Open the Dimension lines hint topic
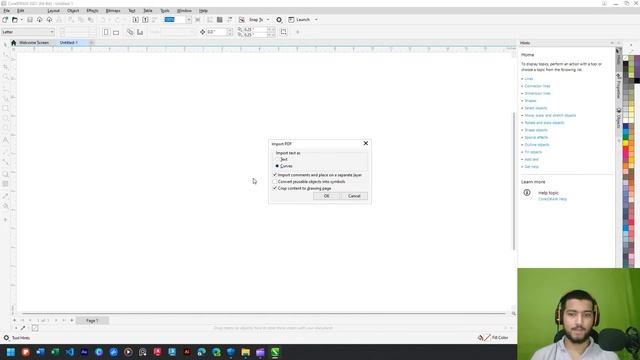 538,93
